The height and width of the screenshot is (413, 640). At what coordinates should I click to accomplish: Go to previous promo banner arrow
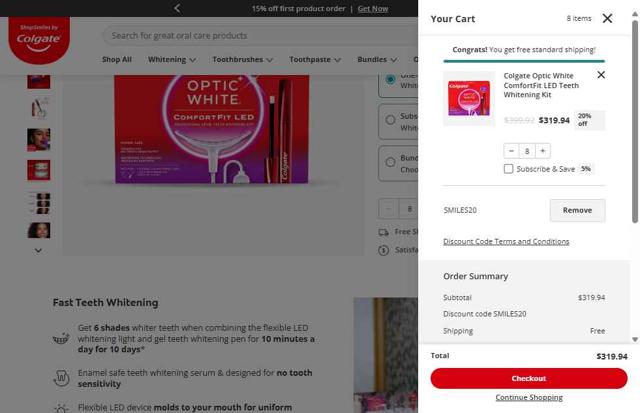point(177,8)
